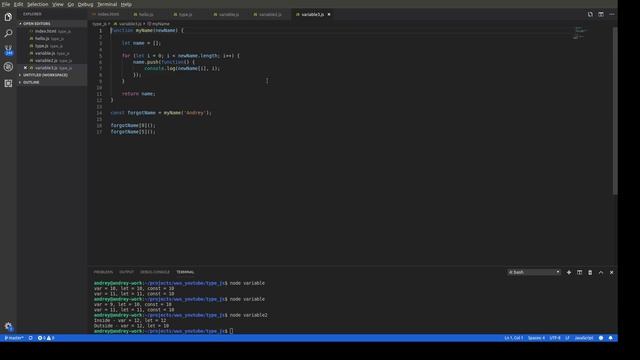The width and height of the screenshot is (640, 360).
Task: Click the Ln 1, Col 1 cursor position indicator
Action: [513, 338]
